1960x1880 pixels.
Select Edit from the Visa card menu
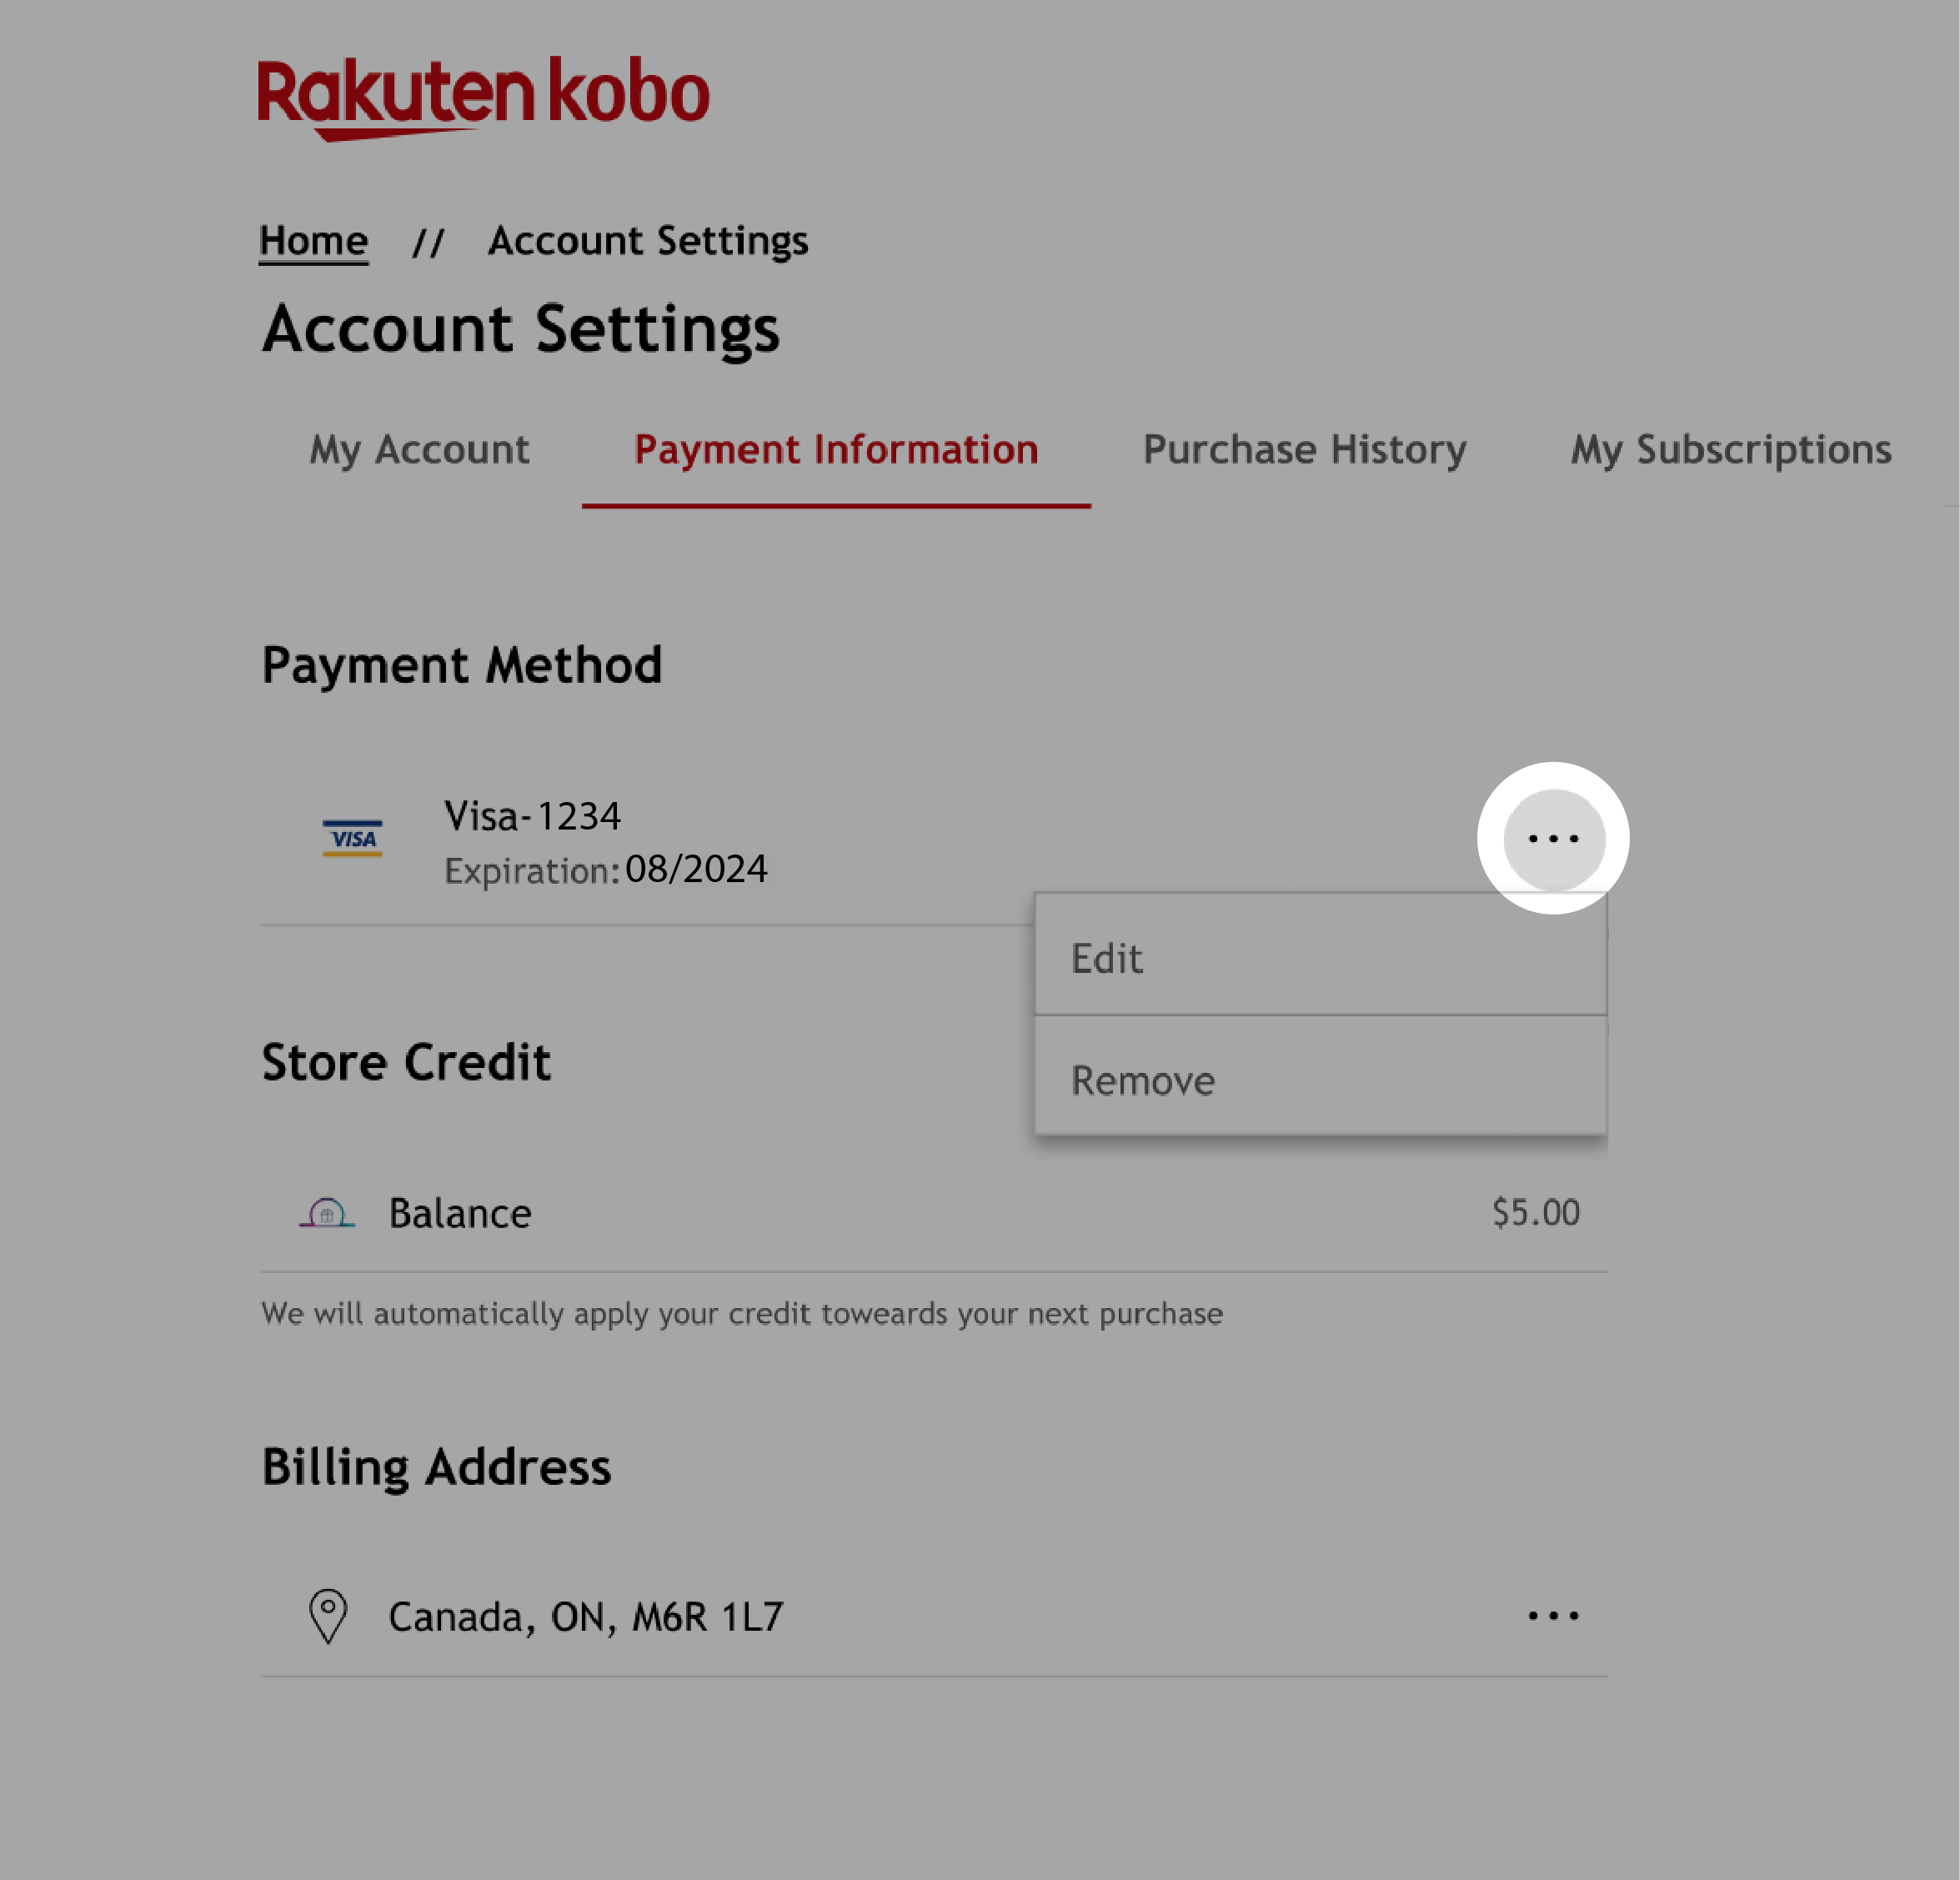point(1320,955)
